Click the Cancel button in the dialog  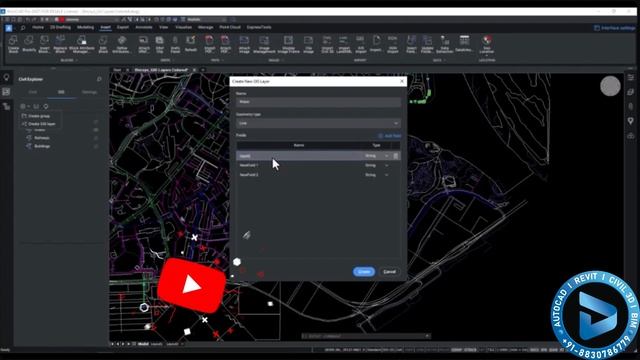(389, 272)
